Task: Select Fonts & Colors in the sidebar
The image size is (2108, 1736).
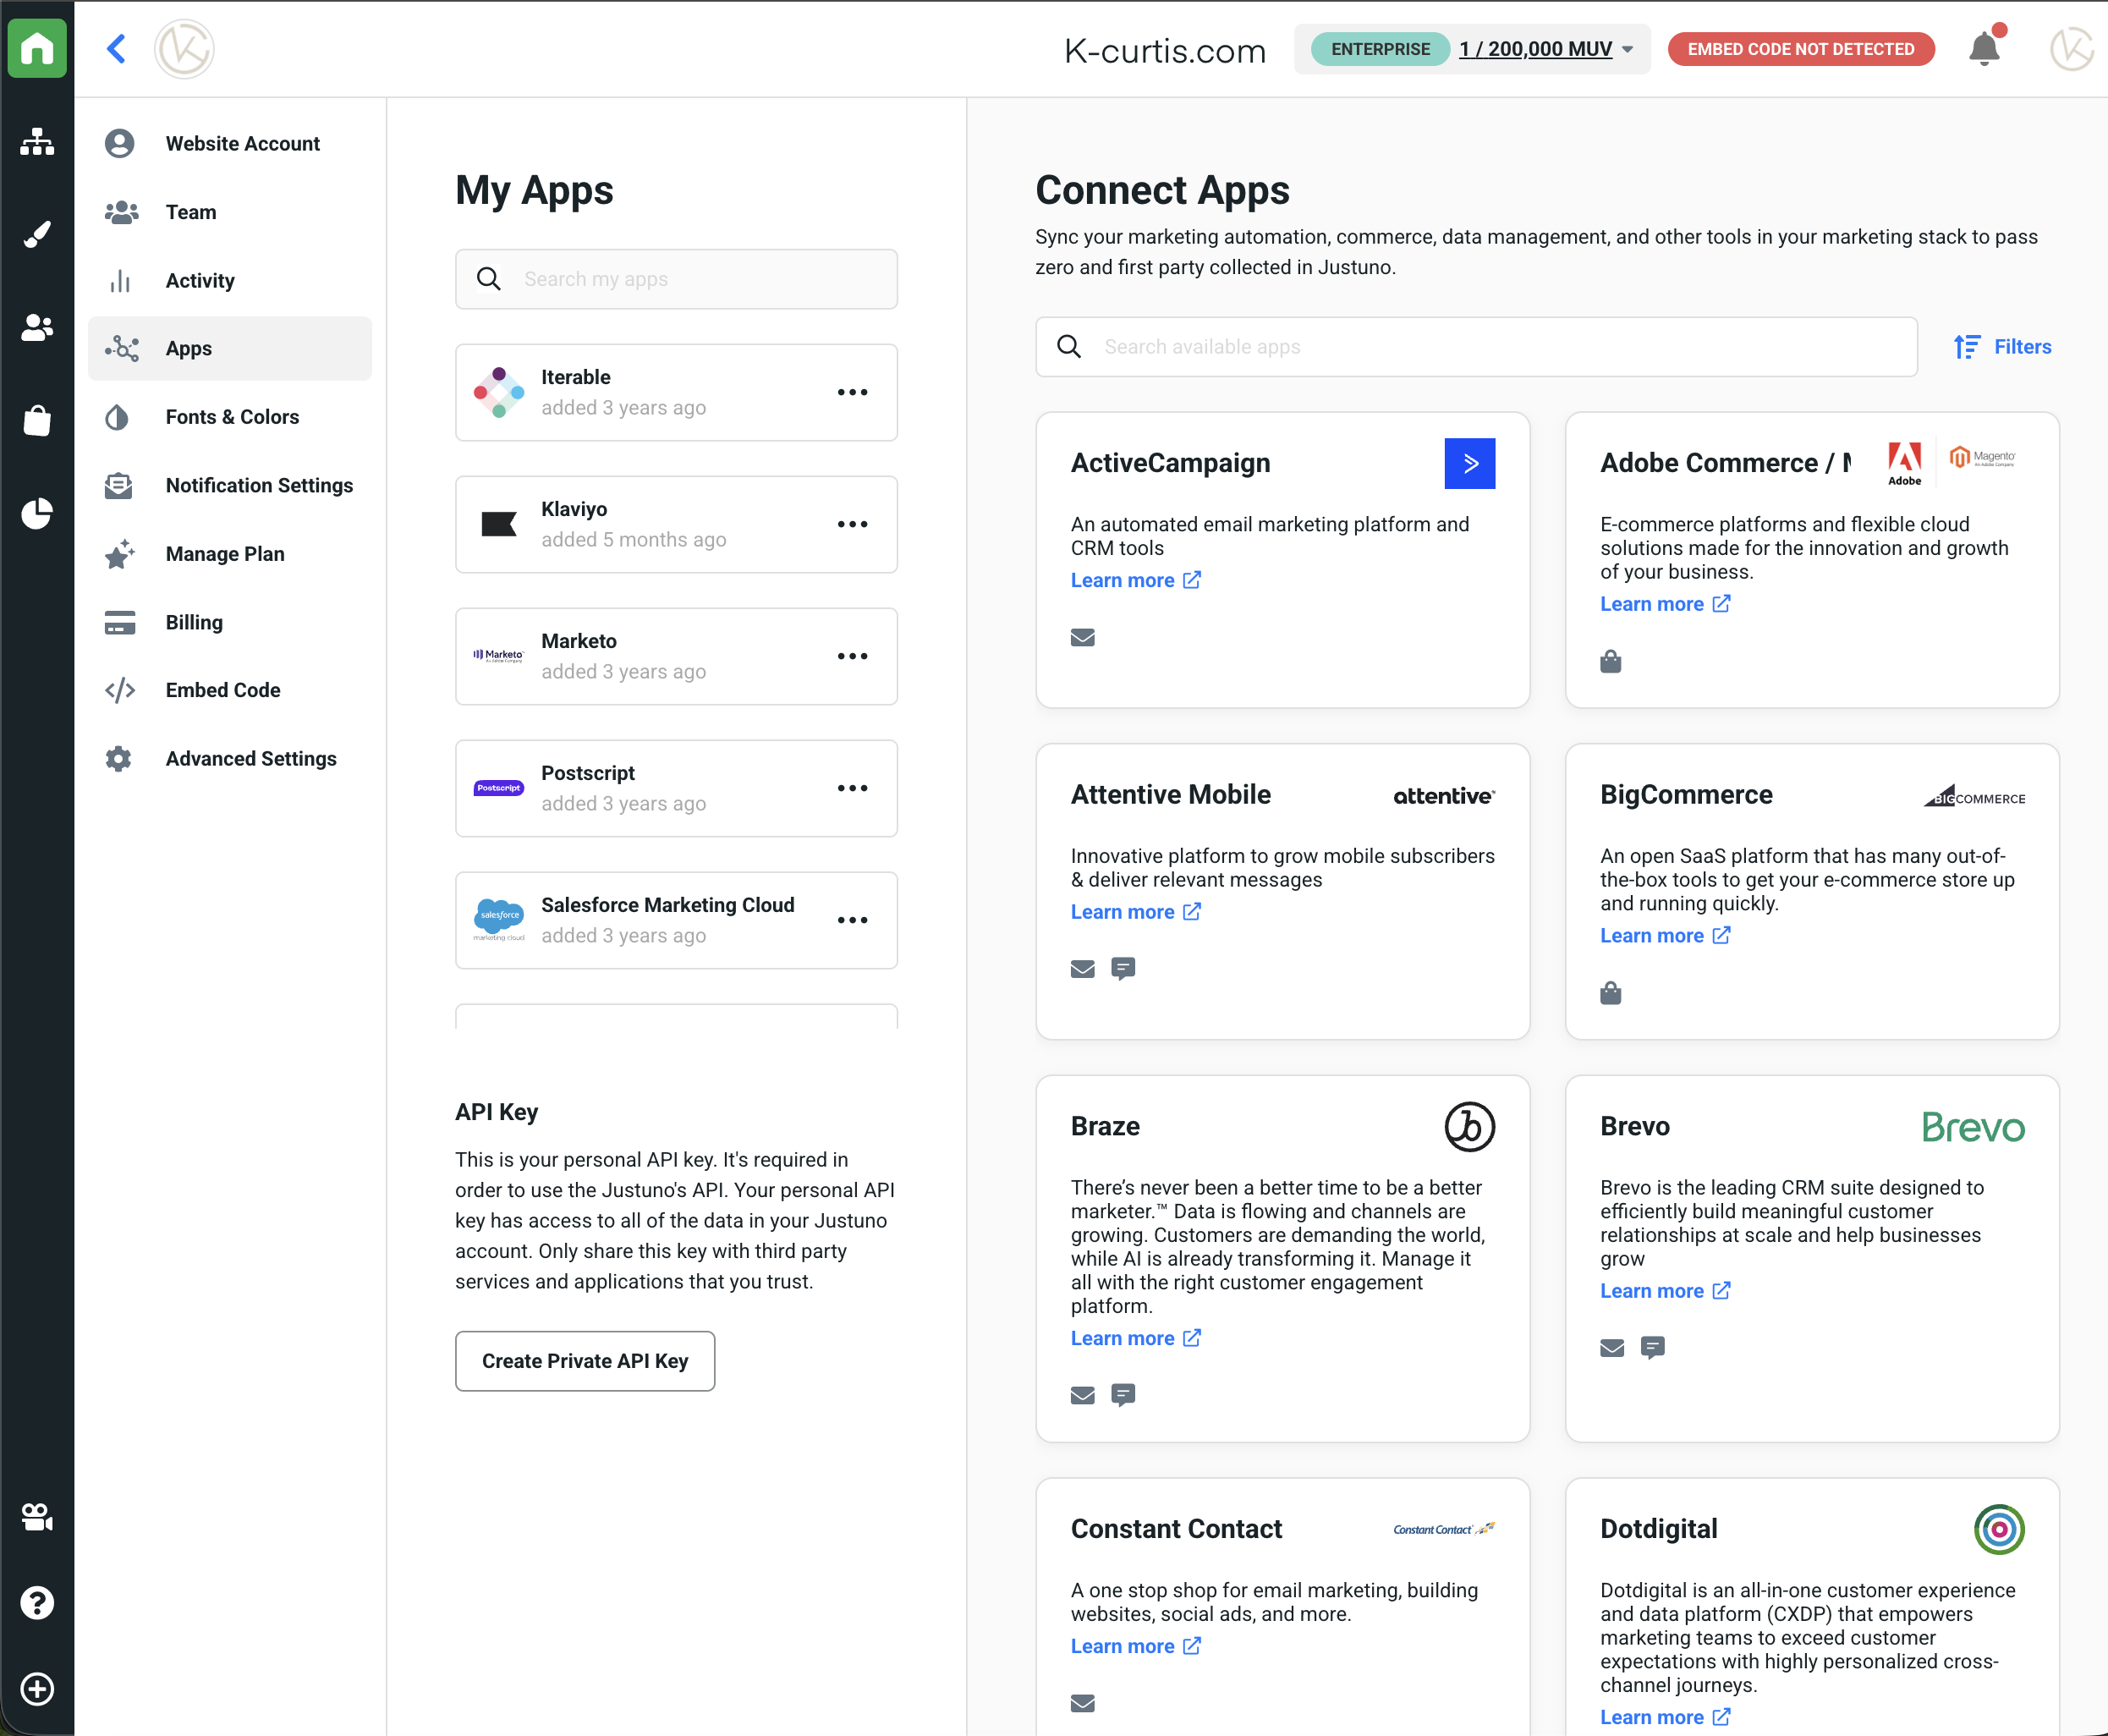Action: click(230, 417)
